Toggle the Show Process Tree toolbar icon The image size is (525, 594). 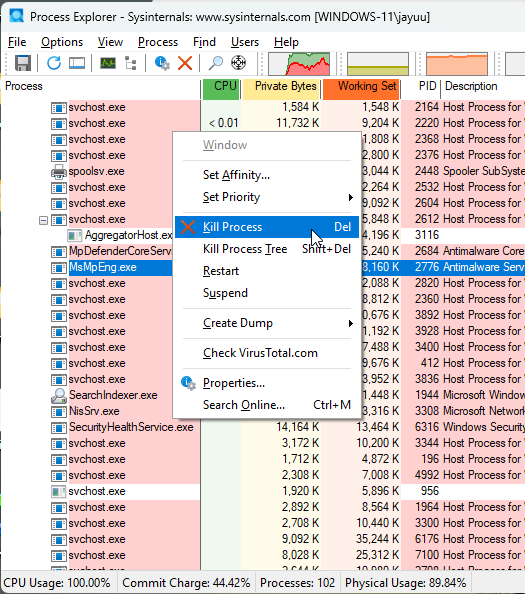(x=131, y=63)
